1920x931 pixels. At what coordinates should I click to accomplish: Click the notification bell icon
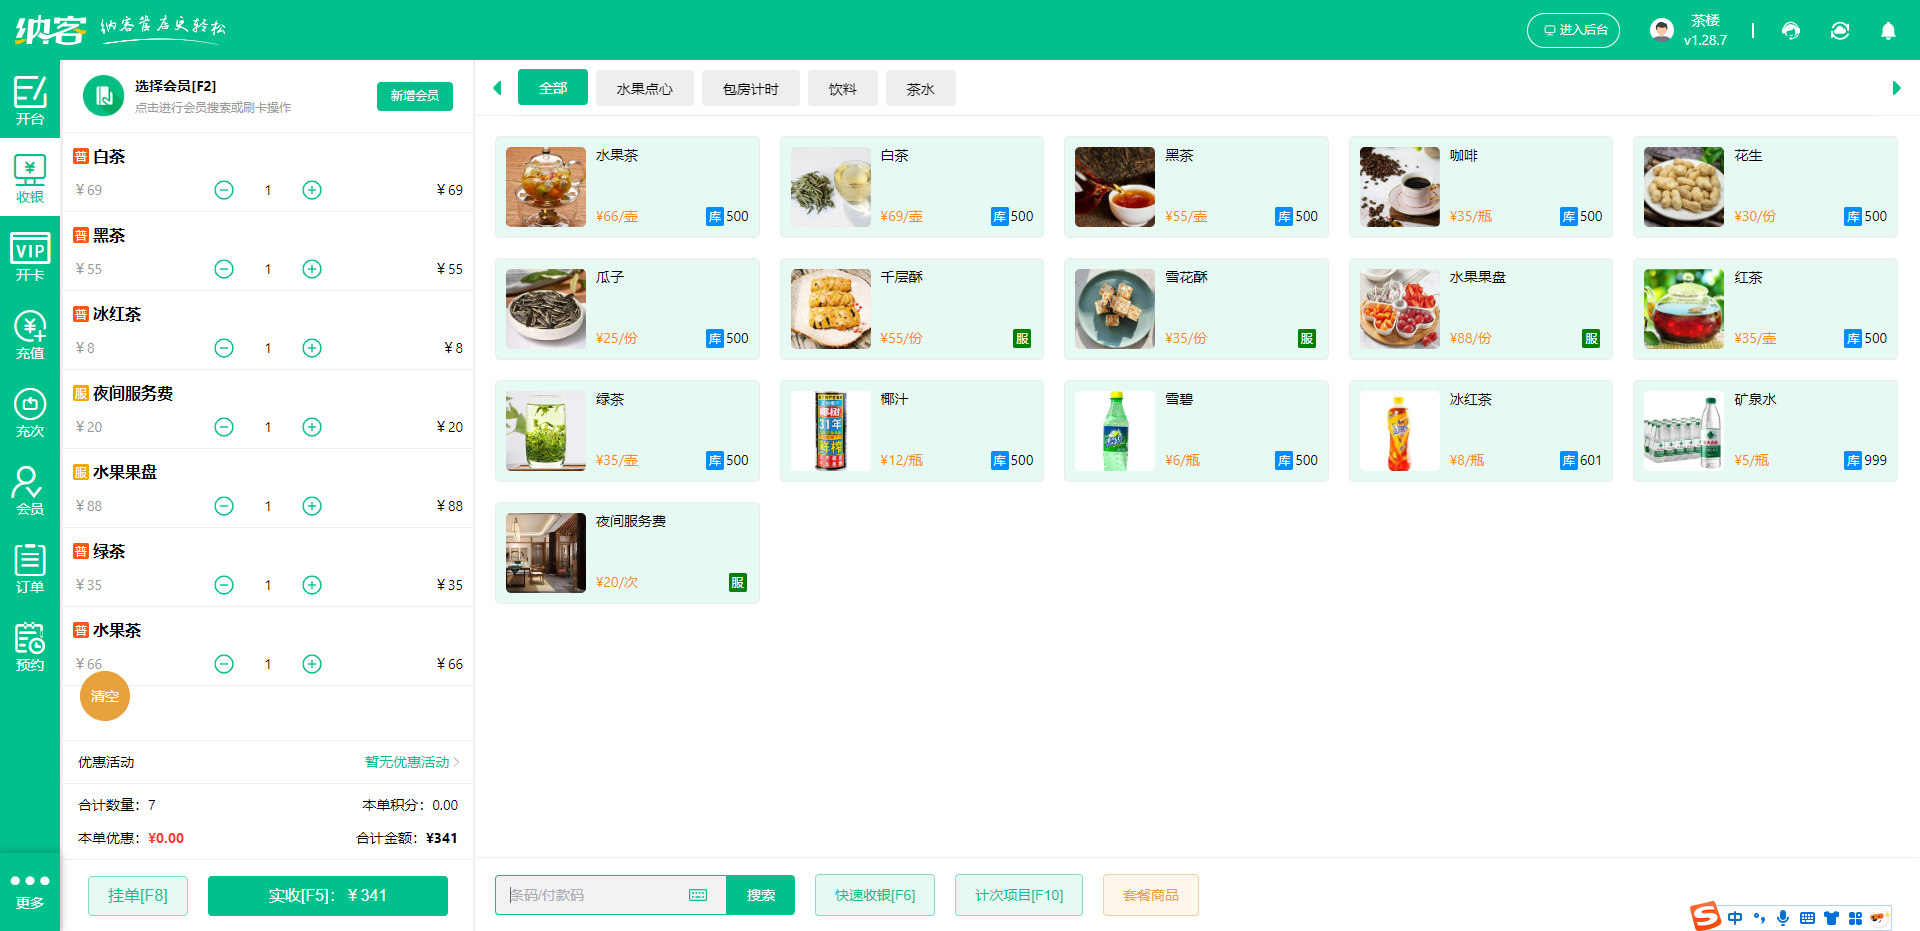coord(1888,31)
